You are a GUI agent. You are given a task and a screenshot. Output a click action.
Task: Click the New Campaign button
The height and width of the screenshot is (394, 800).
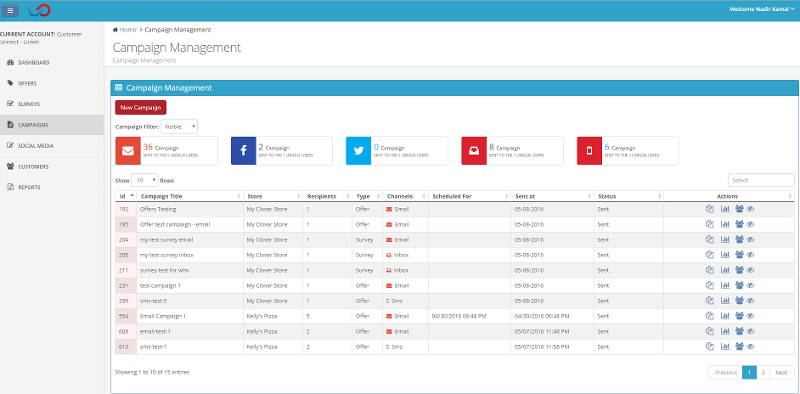pyautogui.click(x=141, y=107)
